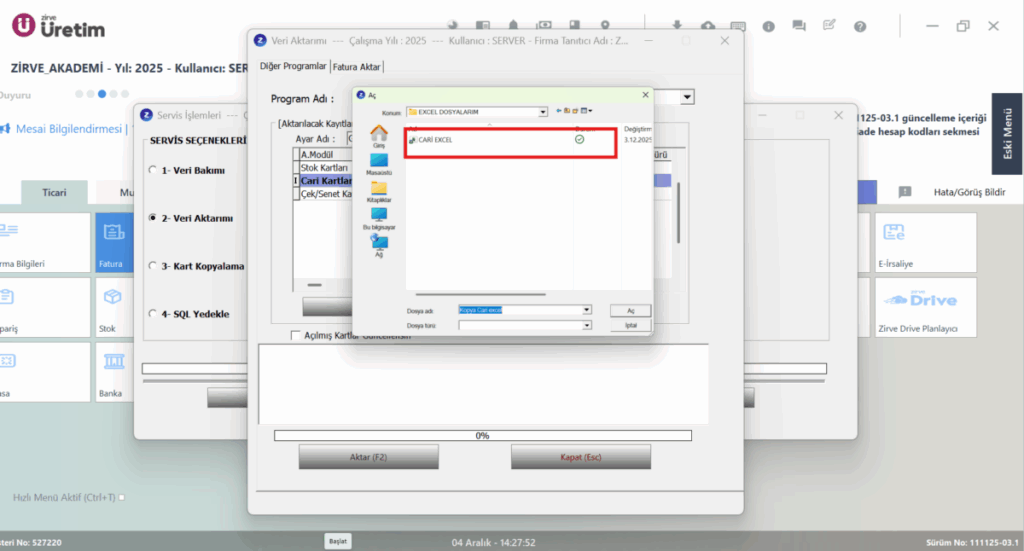The height and width of the screenshot is (551, 1024).
Task: Select the Ticari tab
Action: (x=54, y=193)
